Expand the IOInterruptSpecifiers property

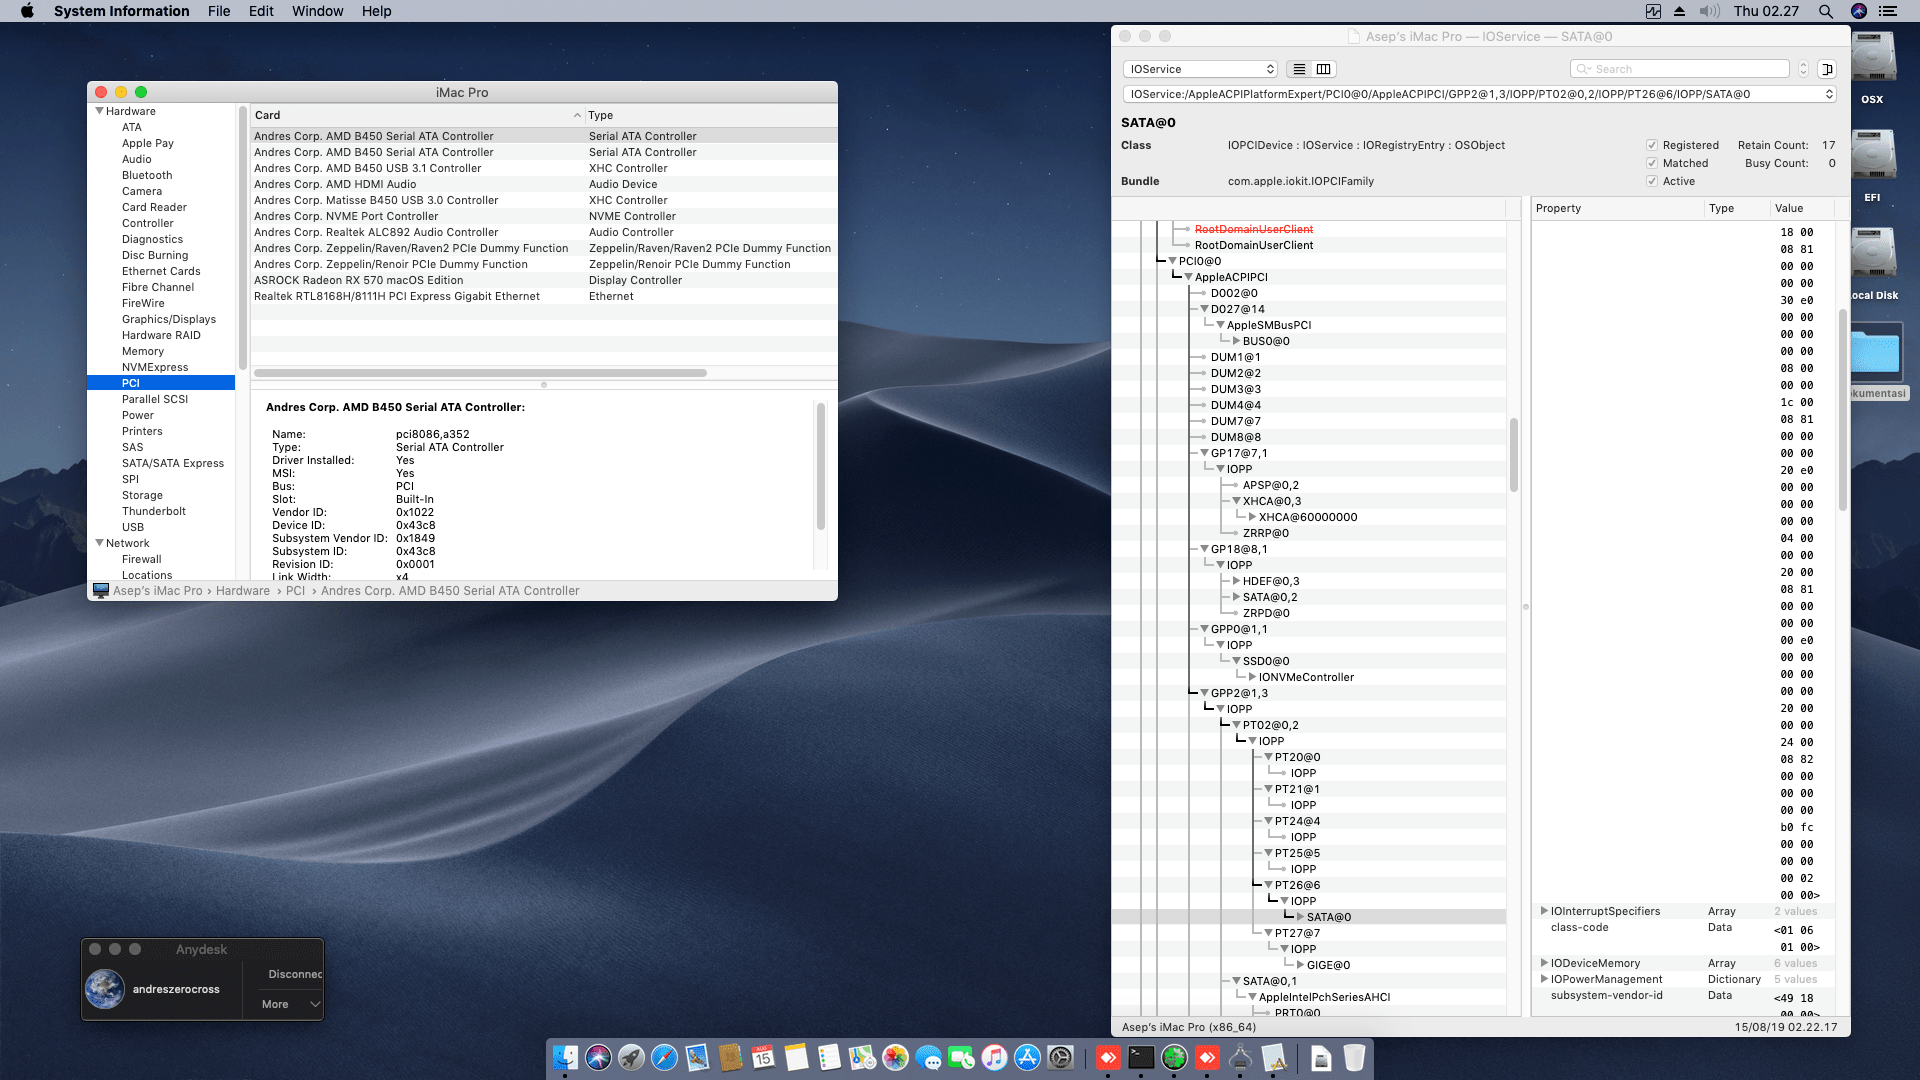[x=1544, y=911]
